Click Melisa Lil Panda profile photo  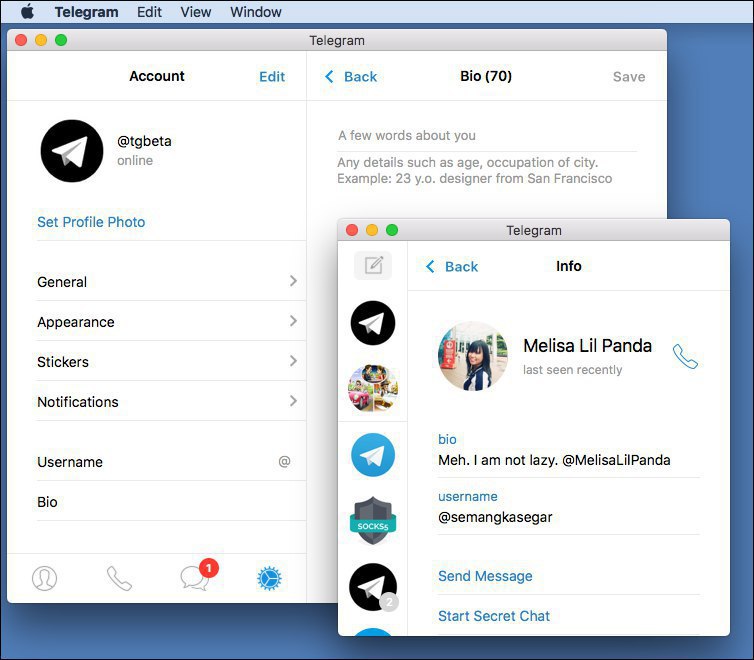473,356
